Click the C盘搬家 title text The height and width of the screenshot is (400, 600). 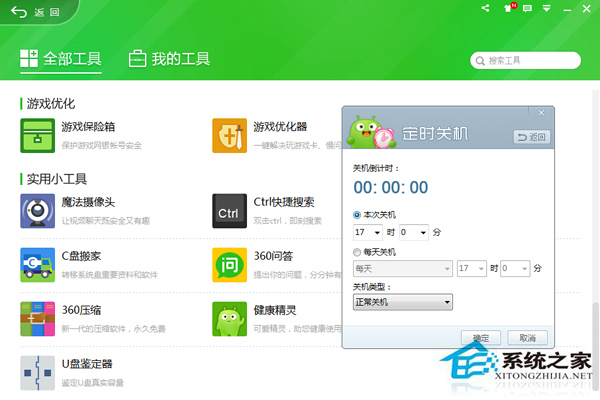82,256
